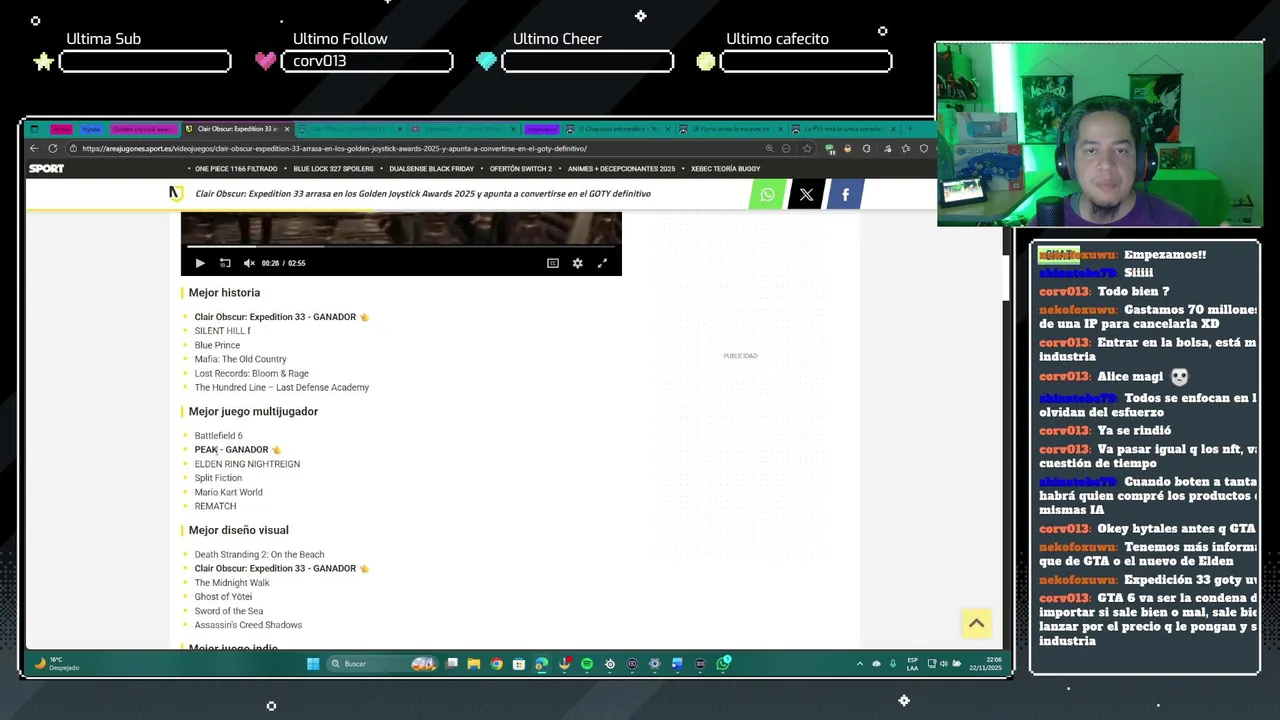Open 'BLUE LOCK 327 SPOILERS' link

[333, 169]
